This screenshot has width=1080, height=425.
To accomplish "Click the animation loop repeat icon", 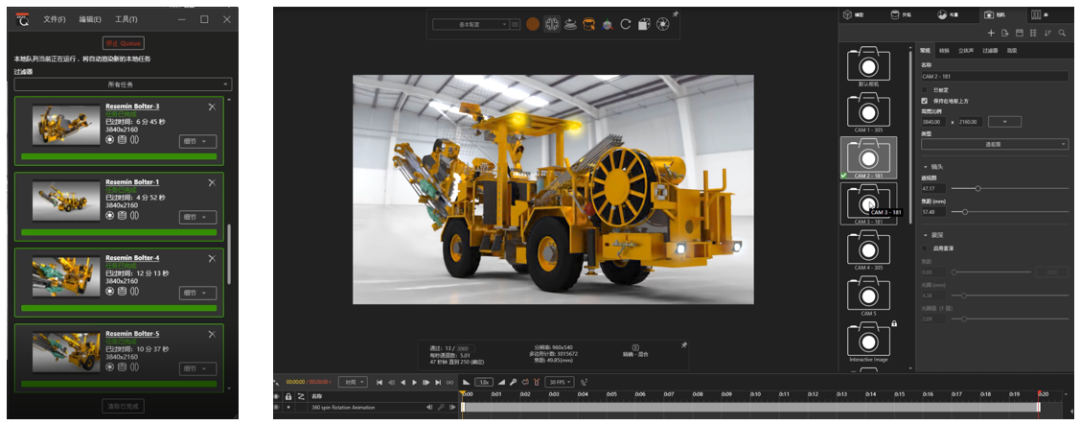I will (525, 382).
